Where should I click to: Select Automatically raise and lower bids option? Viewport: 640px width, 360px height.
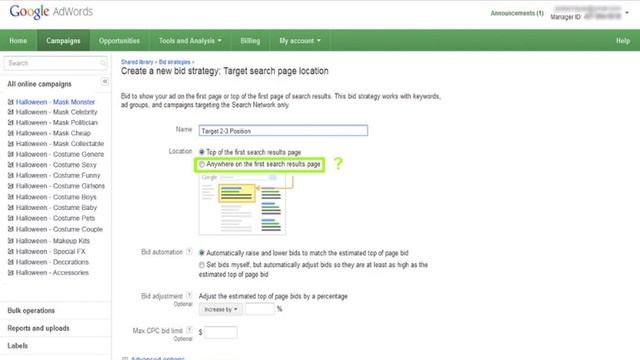click(202, 253)
